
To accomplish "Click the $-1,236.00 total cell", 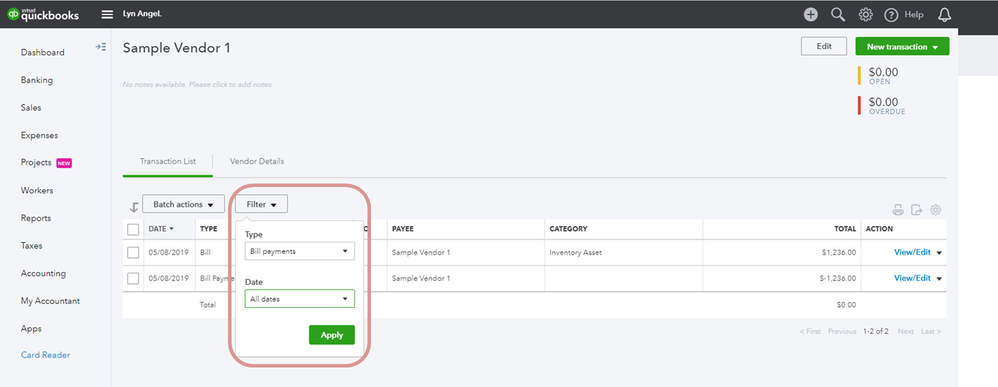I will tap(838, 278).
